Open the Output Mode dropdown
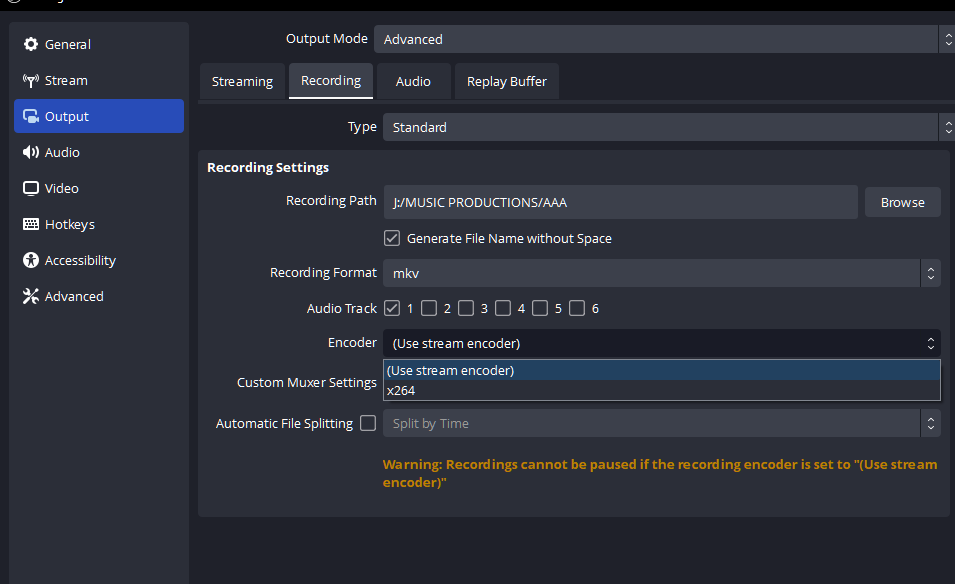This screenshot has width=955, height=584. click(660, 39)
